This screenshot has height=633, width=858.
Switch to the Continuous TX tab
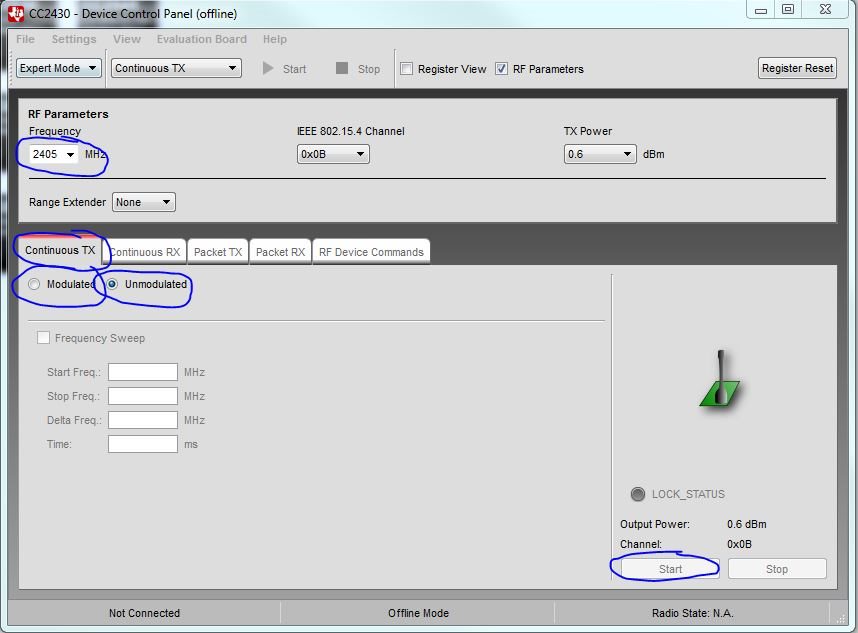pos(60,251)
